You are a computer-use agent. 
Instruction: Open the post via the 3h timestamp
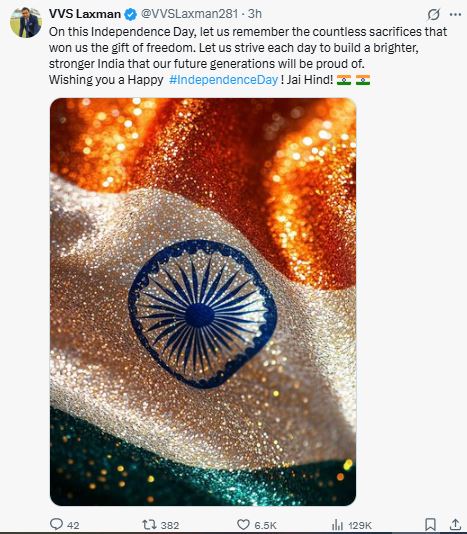[x=255, y=14]
